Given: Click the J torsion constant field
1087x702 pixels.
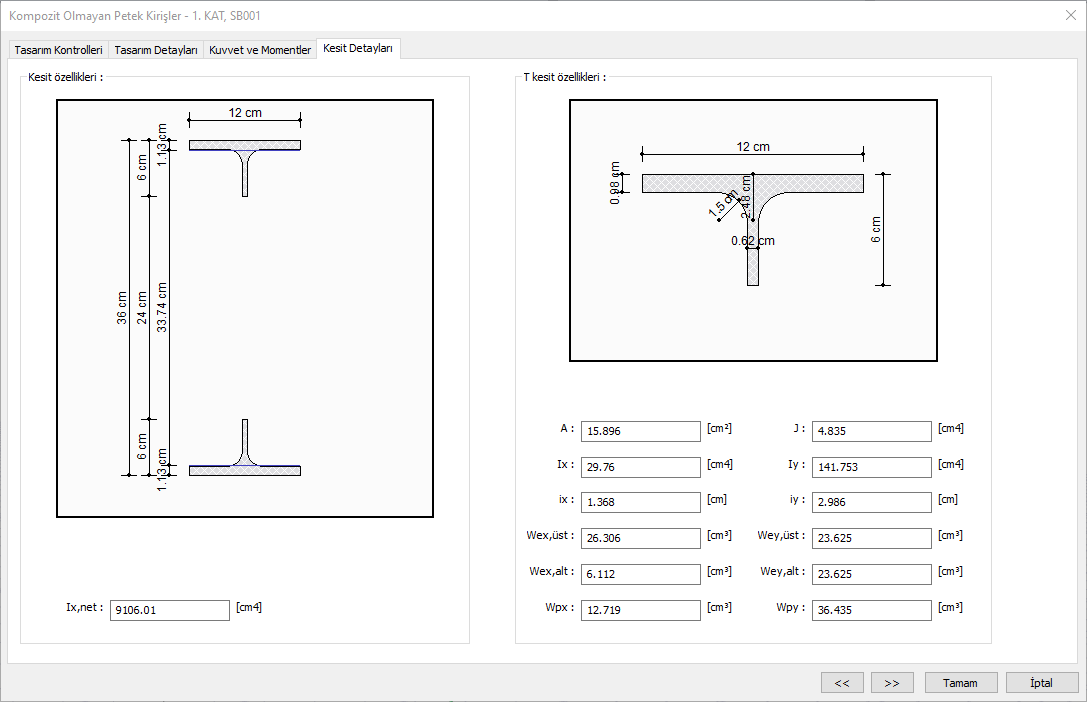Looking at the screenshot, I should (x=871, y=431).
